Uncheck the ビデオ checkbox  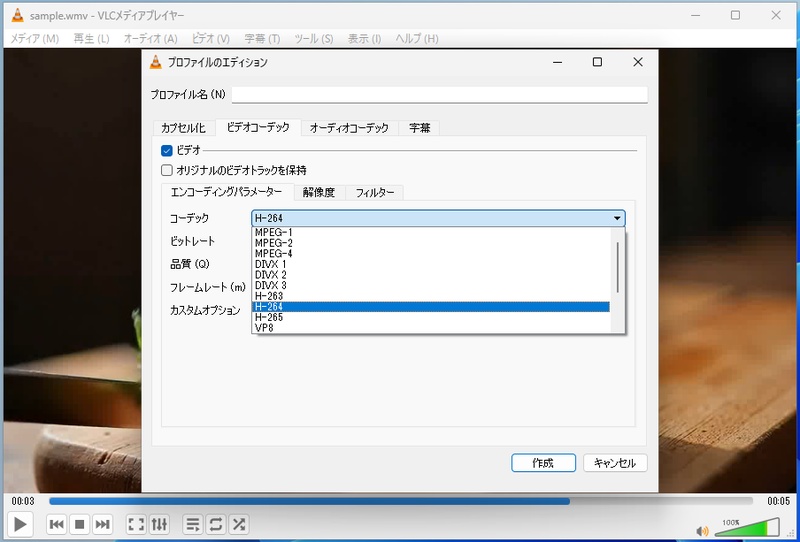coord(167,151)
